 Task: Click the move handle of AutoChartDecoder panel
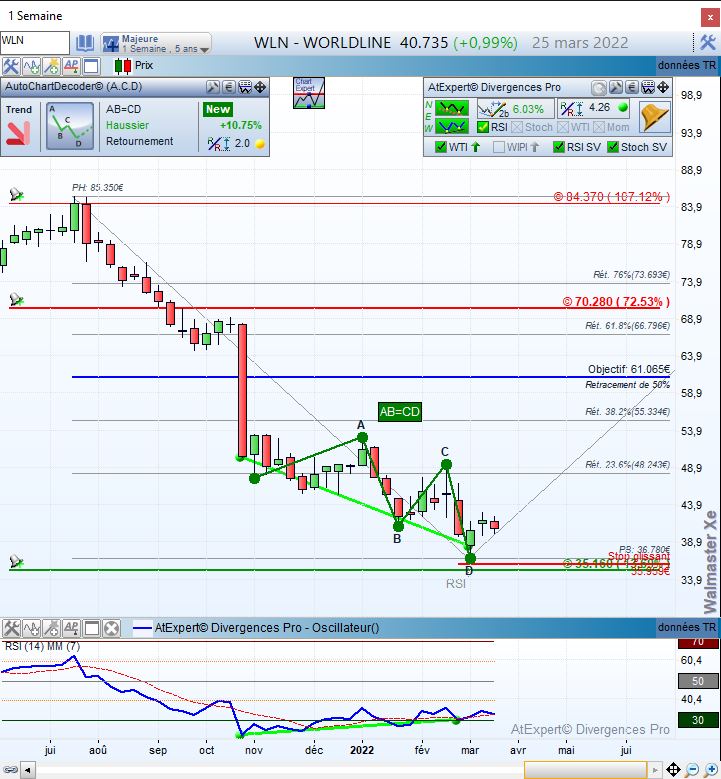(260, 87)
